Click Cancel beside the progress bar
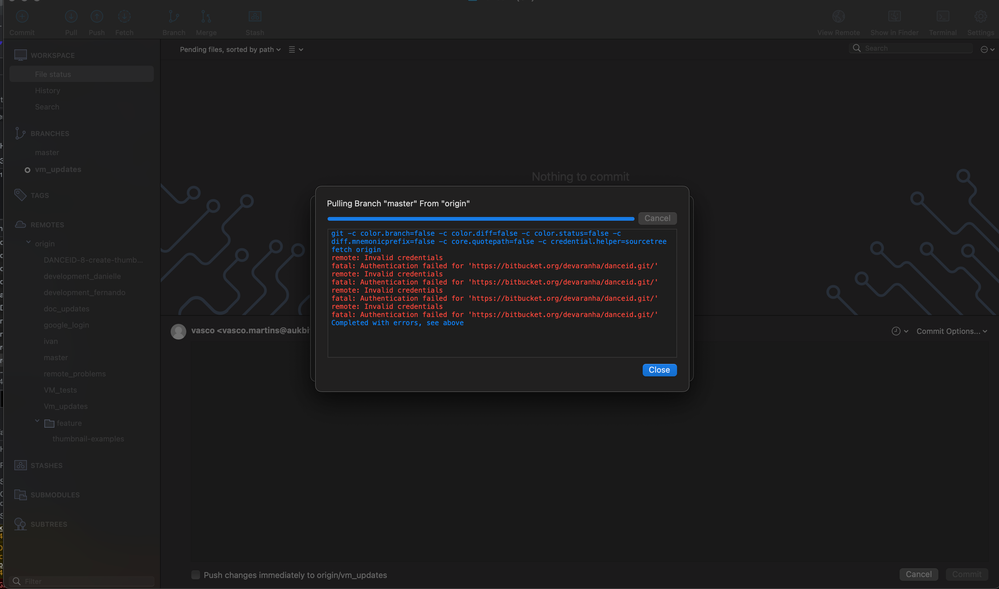Screen dimensions: 999x589 [657, 218]
